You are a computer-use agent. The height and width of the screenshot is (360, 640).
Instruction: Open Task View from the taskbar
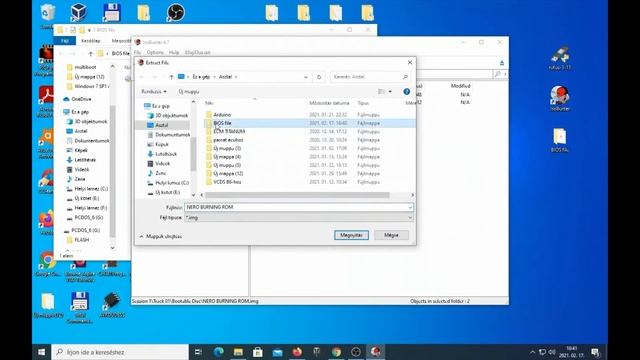(x=198, y=352)
